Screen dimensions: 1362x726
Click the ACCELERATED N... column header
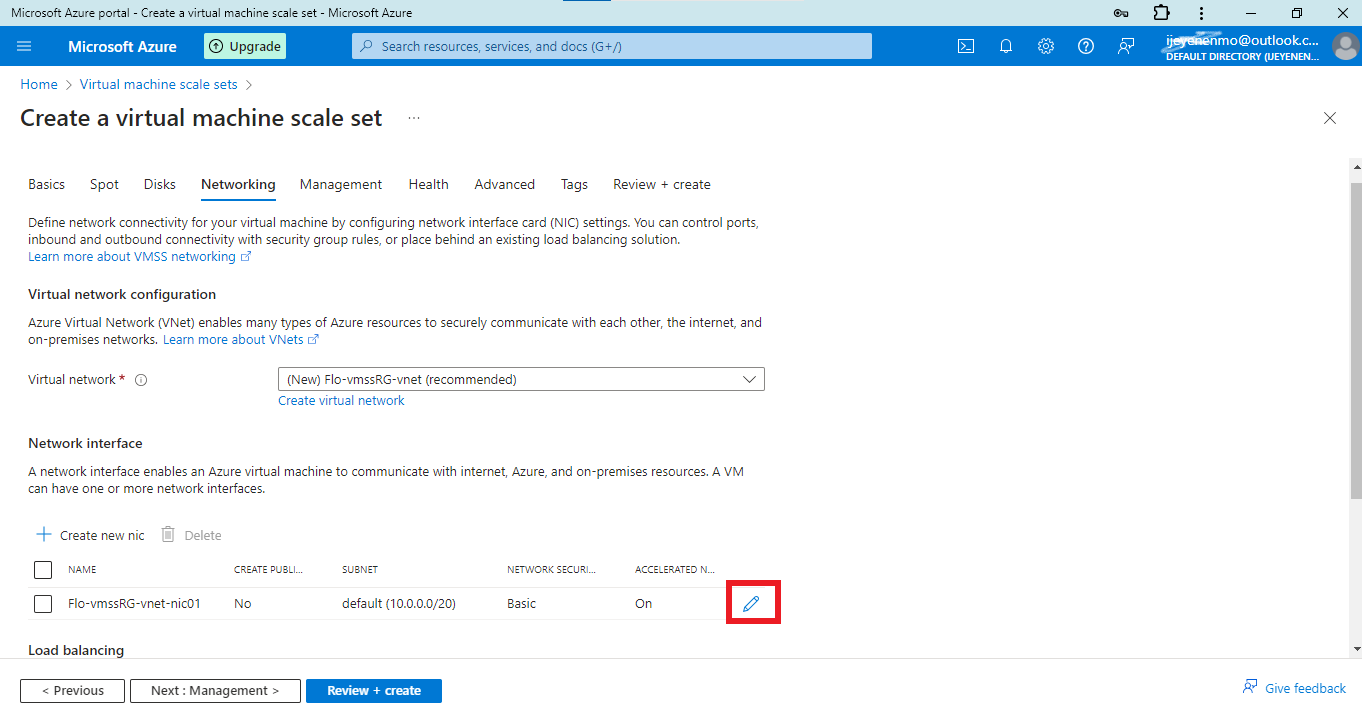click(x=674, y=569)
